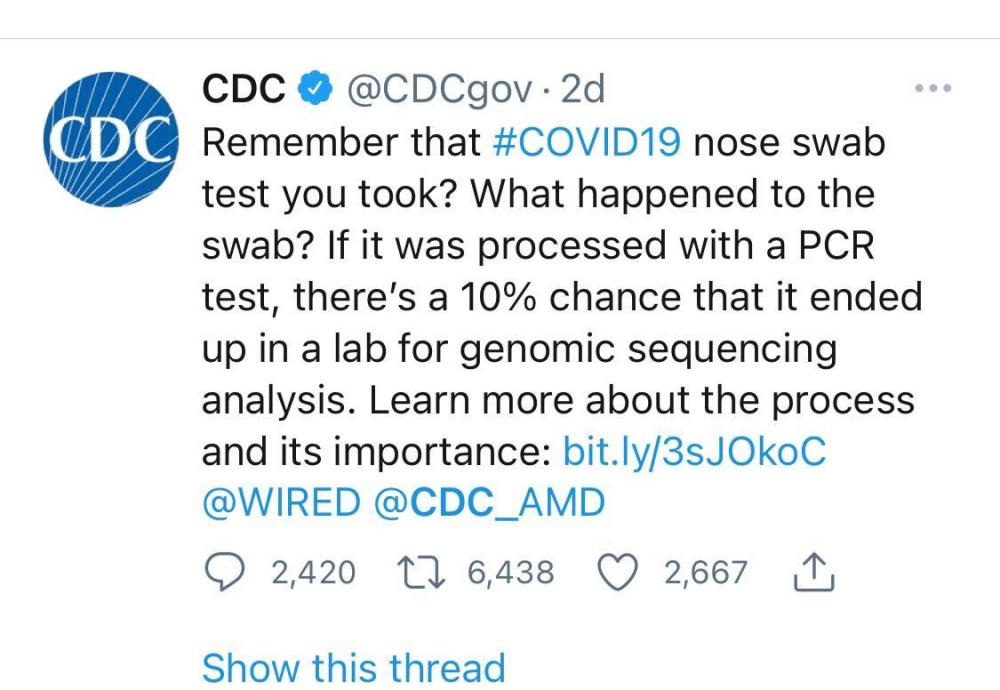
Task: Click the 2d tweet timestamp
Action: (583, 91)
